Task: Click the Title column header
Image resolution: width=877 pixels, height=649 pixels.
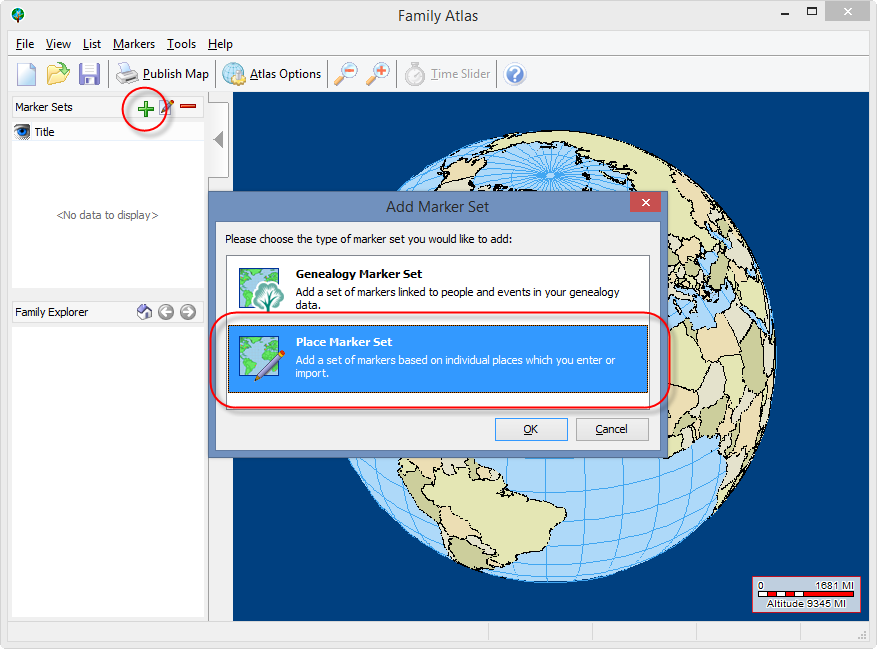Action: click(44, 132)
